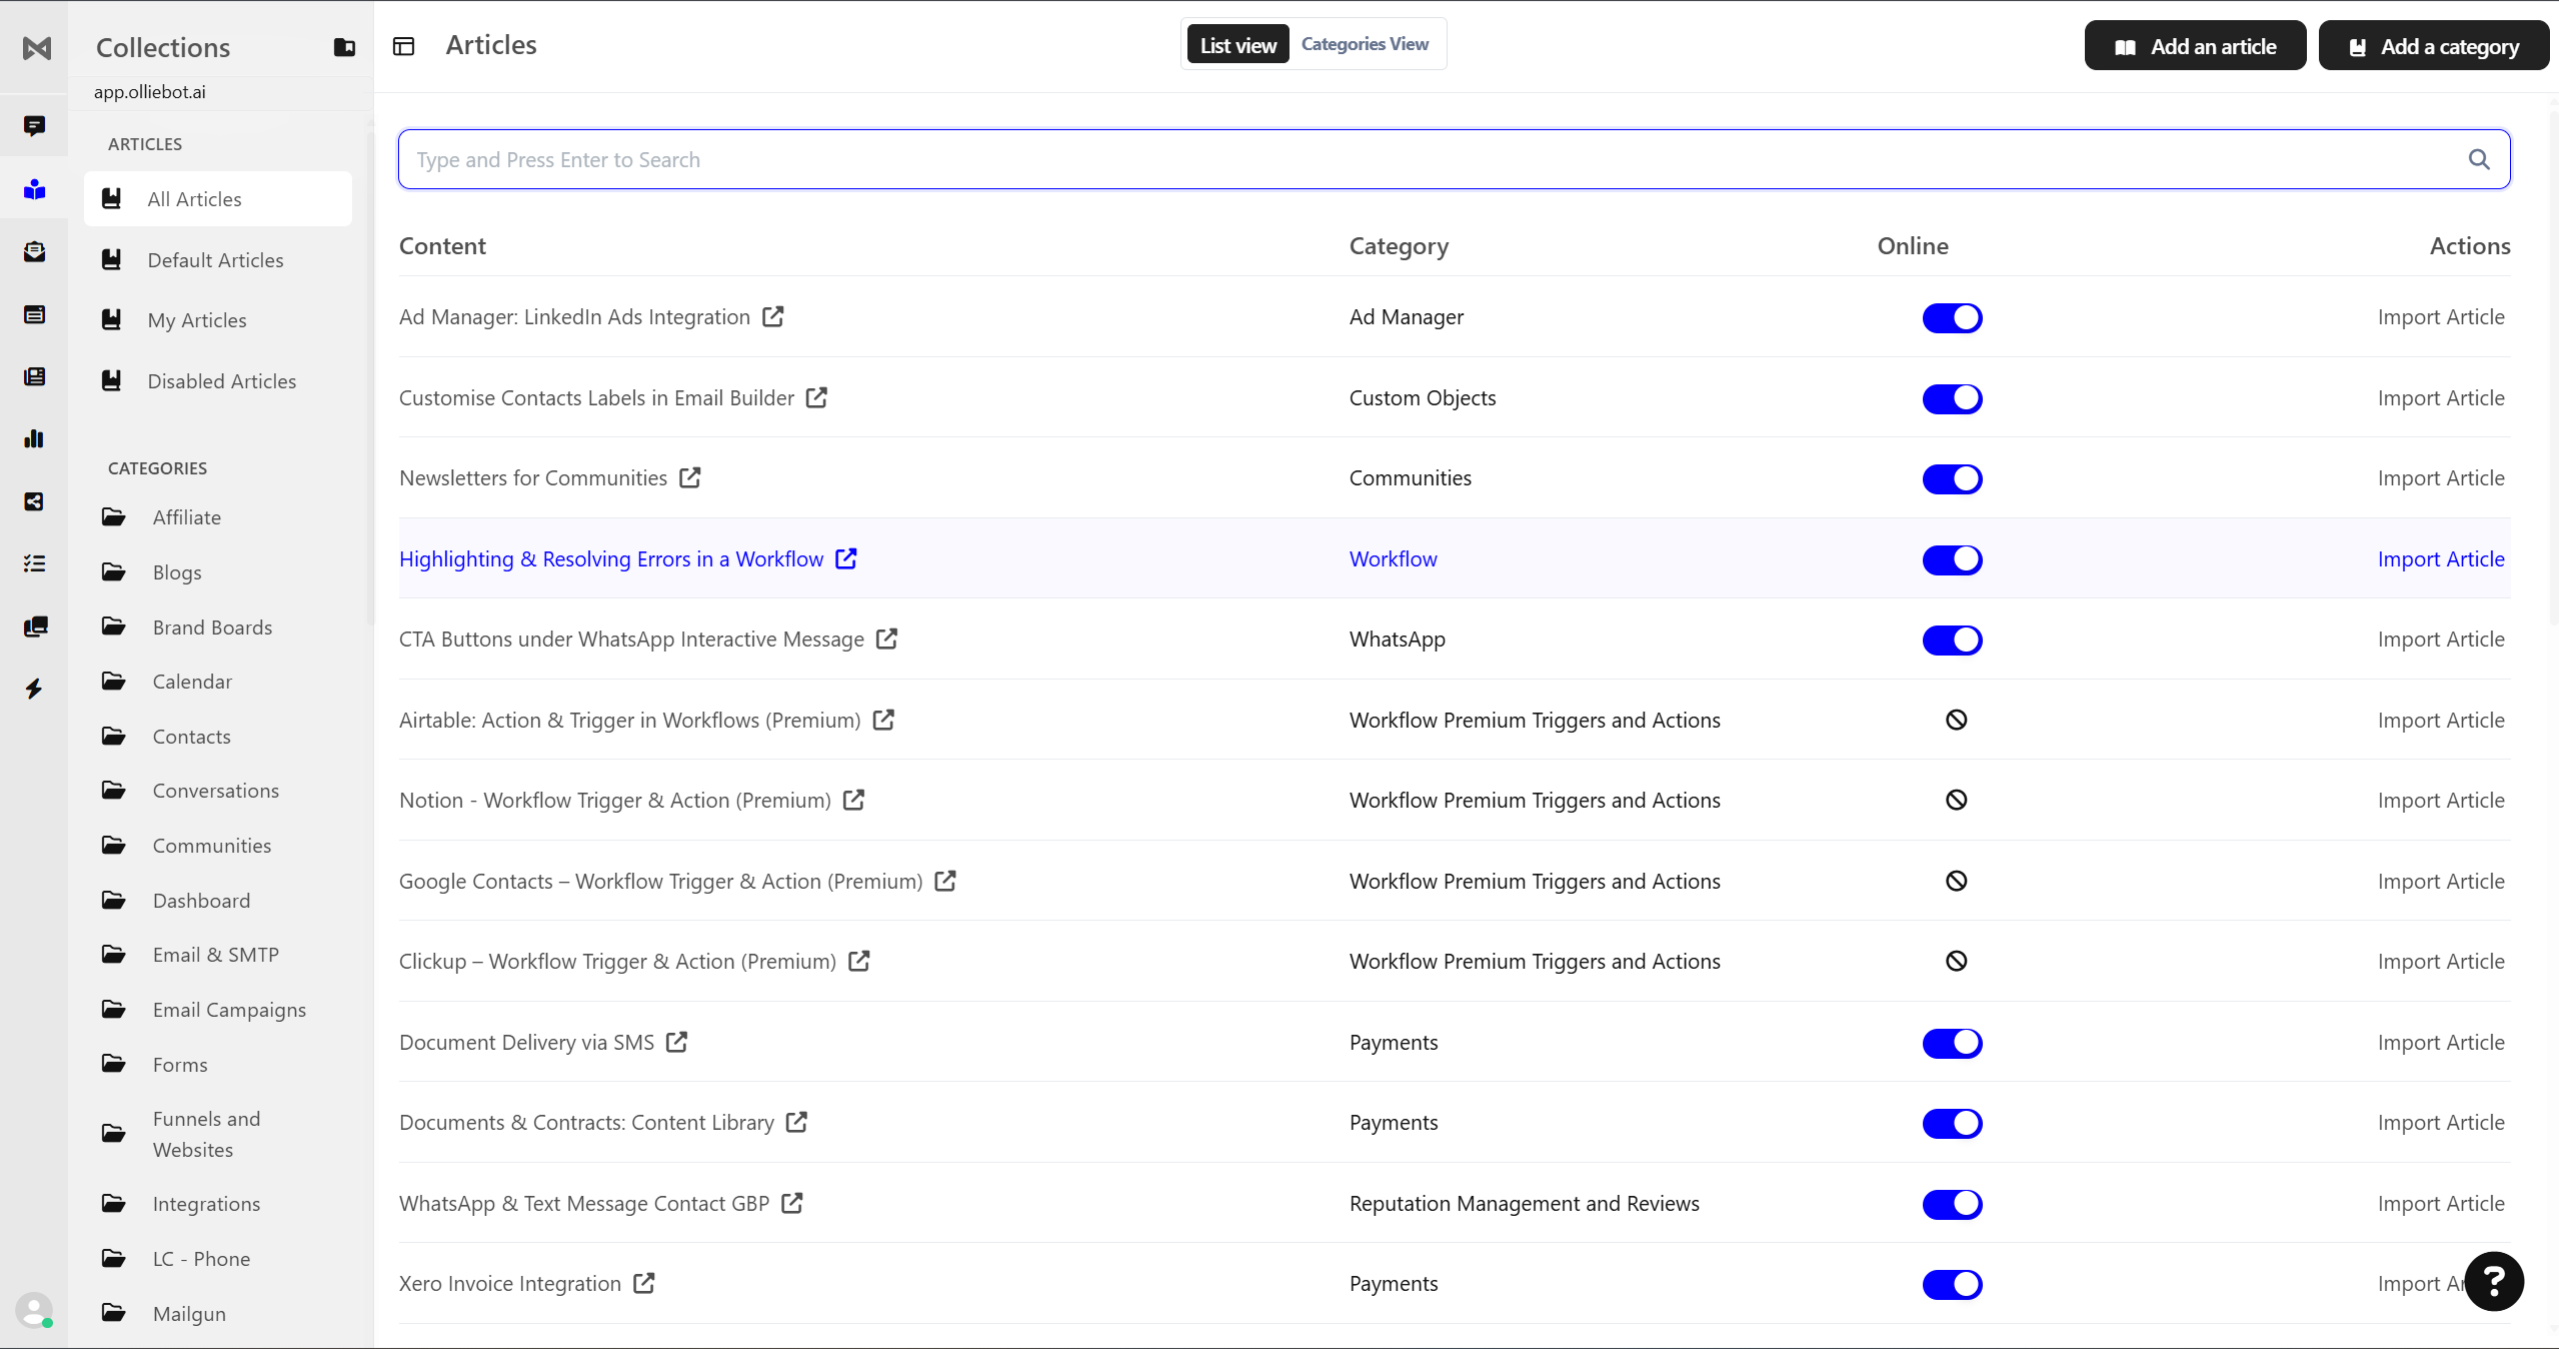The width and height of the screenshot is (2559, 1349).
Task: Switch to Categories View tab
Action: tap(1364, 44)
